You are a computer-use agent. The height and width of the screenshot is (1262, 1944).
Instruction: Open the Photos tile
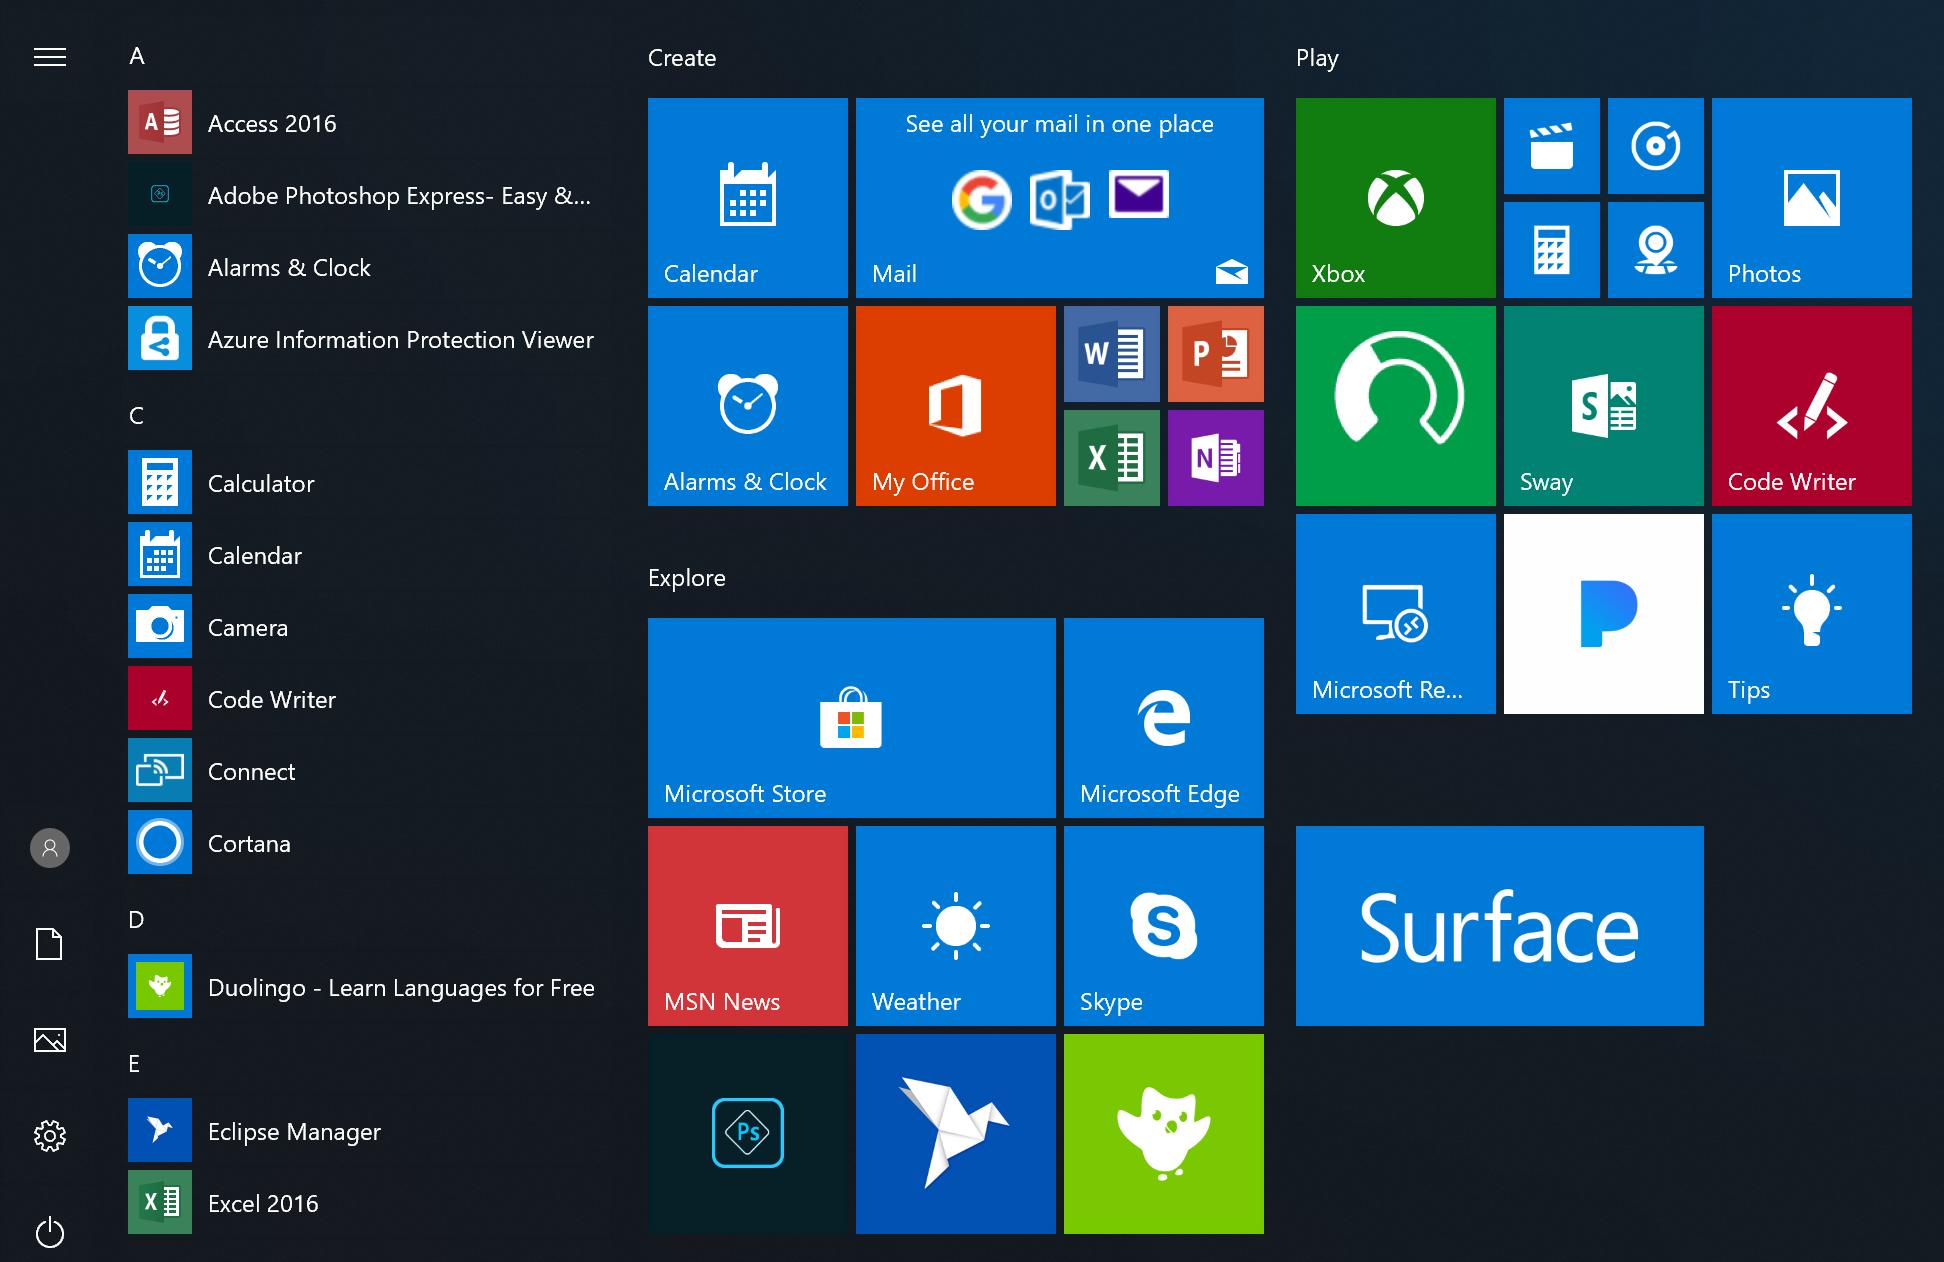(1810, 197)
